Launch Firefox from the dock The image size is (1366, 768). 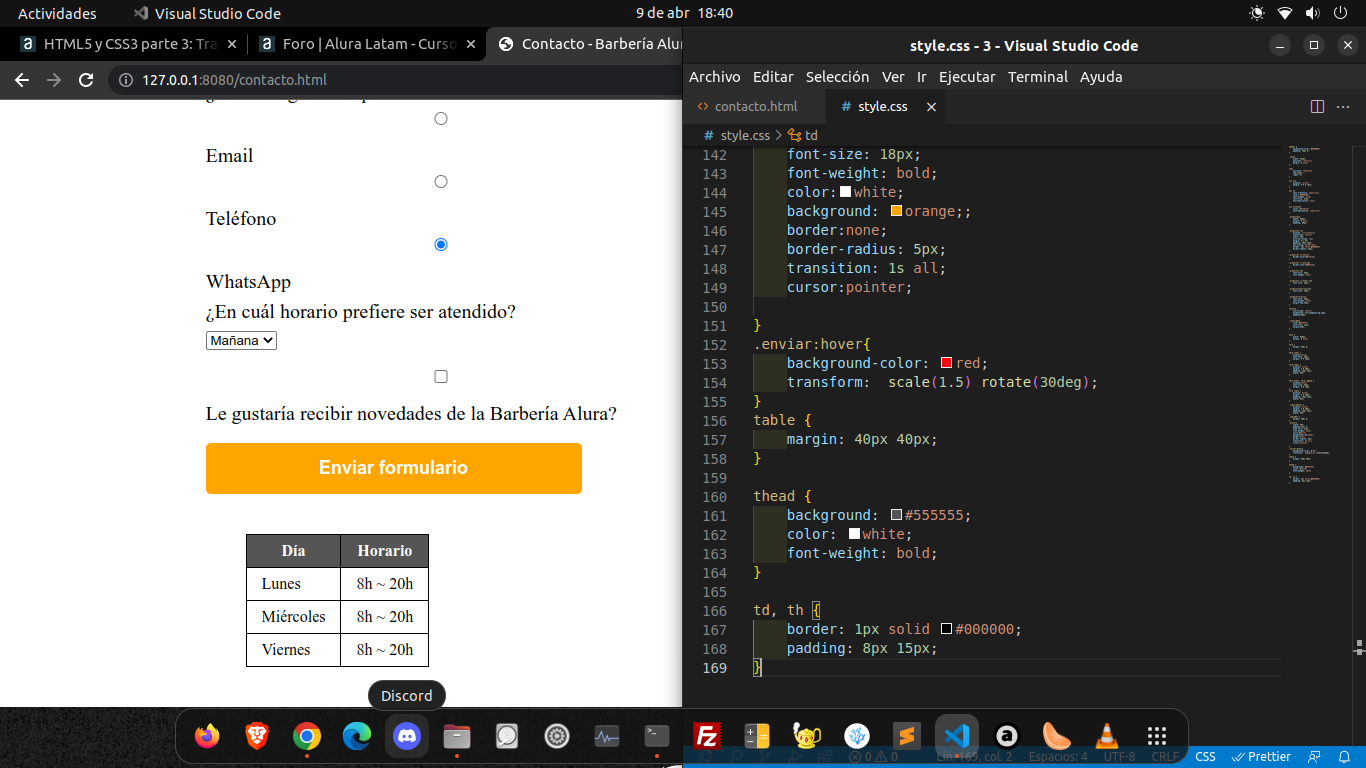pyautogui.click(x=207, y=736)
